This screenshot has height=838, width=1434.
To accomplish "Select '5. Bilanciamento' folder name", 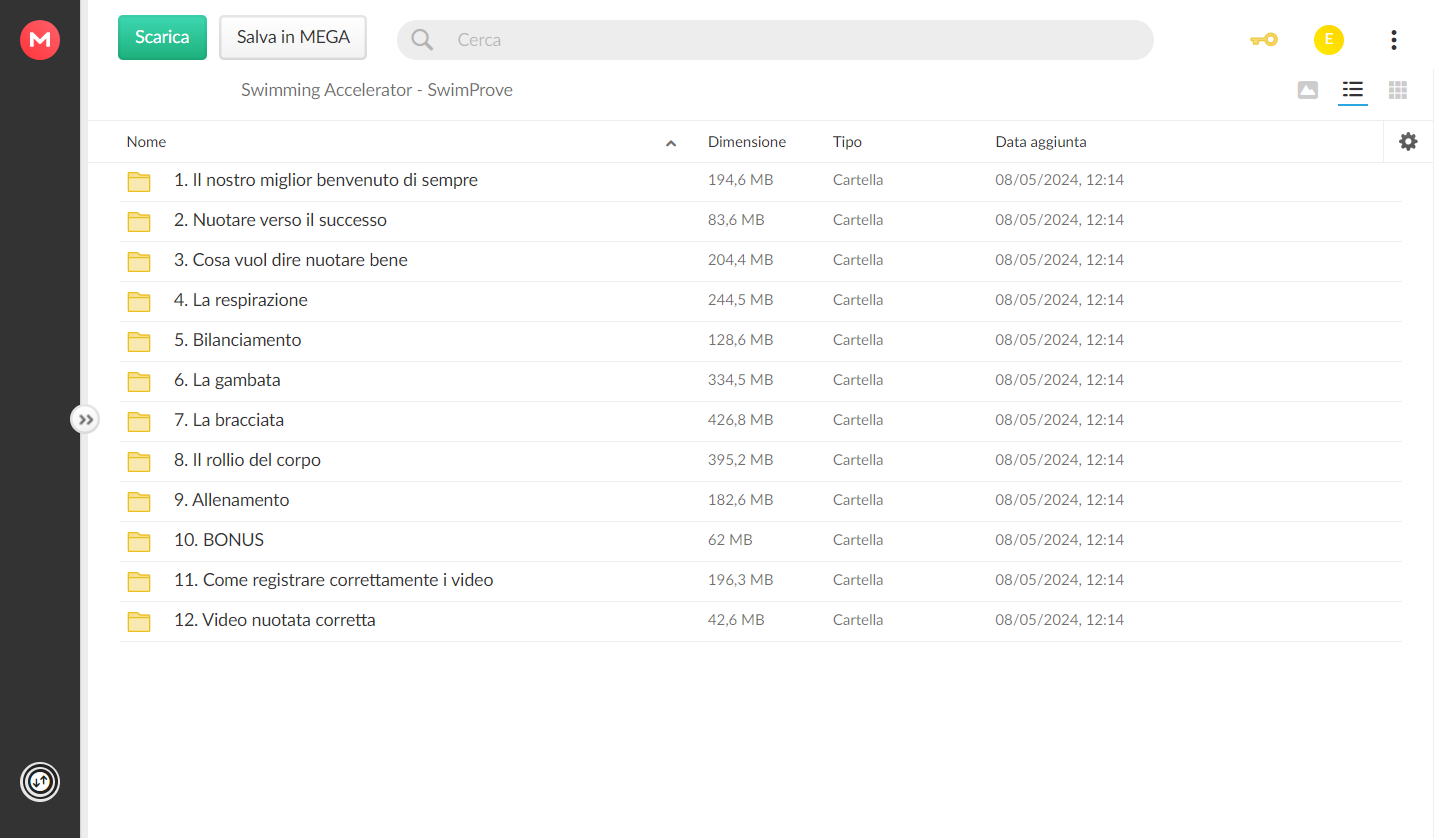I will [x=237, y=340].
